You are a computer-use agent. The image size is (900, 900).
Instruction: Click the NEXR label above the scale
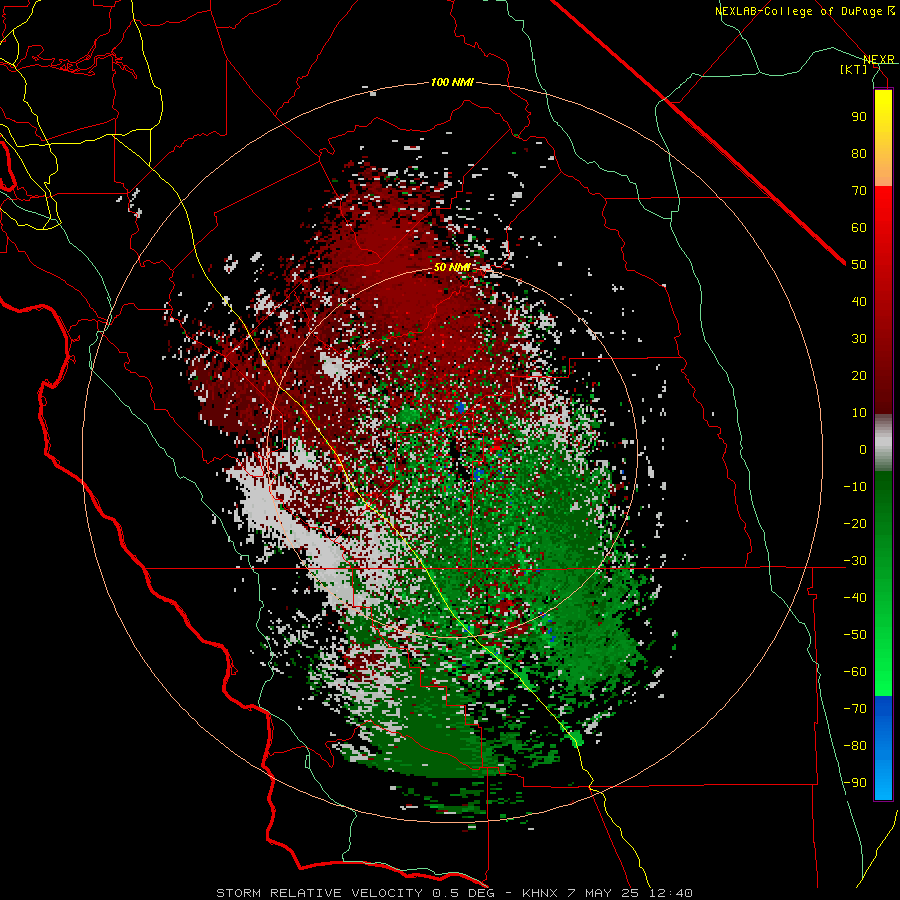(x=879, y=59)
